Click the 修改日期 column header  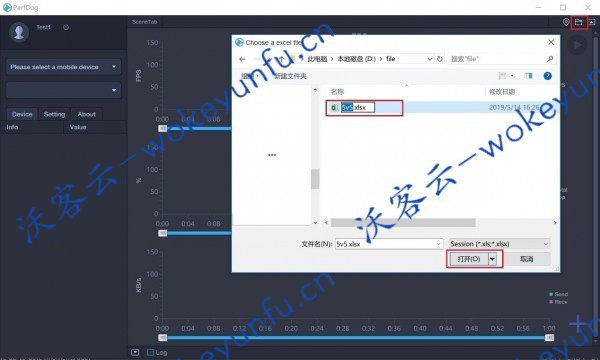pyautogui.click(x=502, y=91)
